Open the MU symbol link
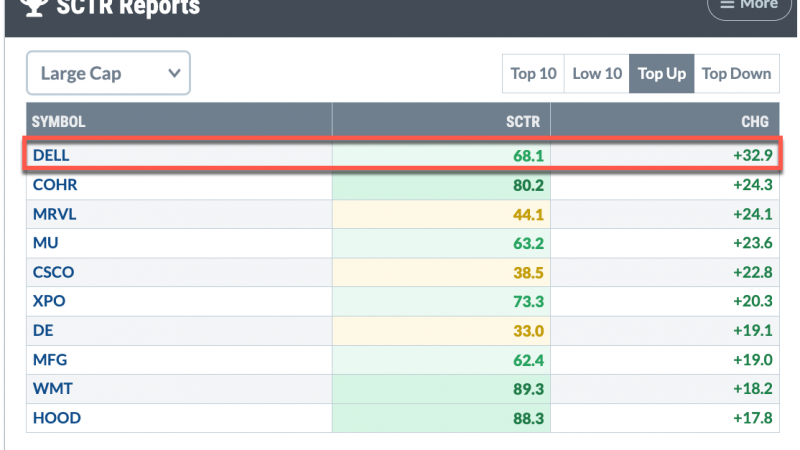The width and height of the screenshot is (800, 450). pos(45,243)
